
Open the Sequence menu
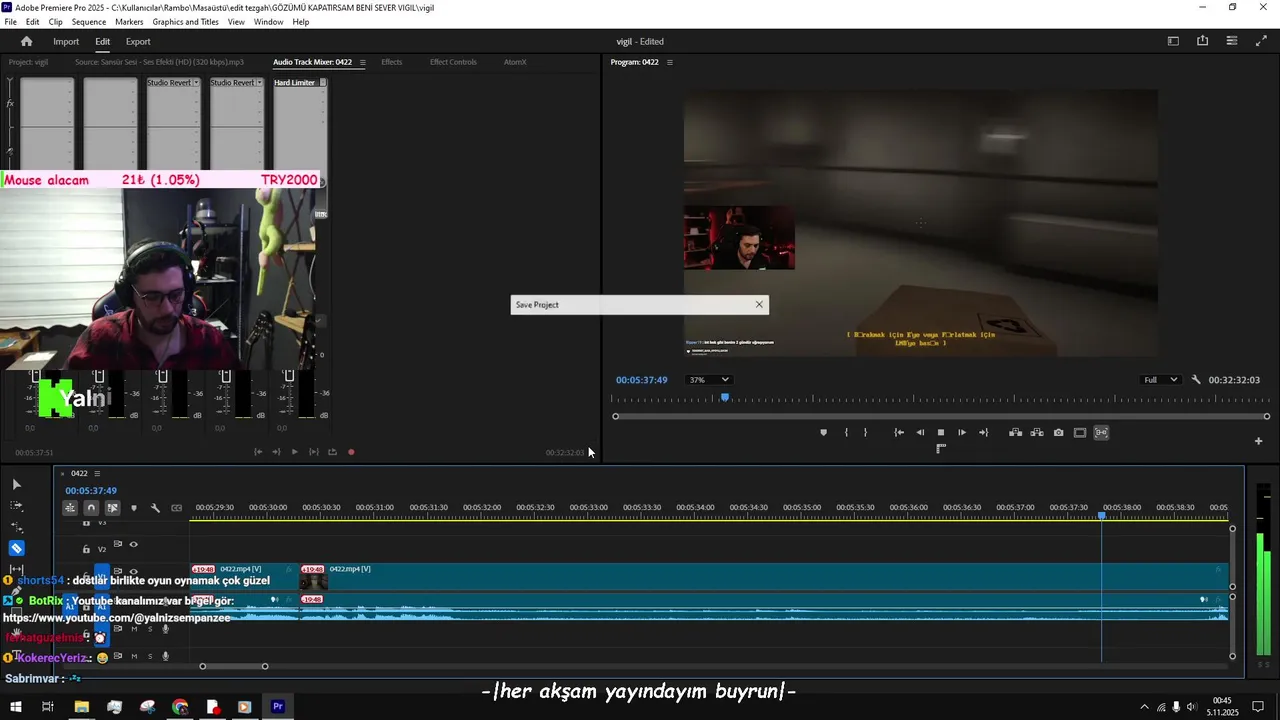[x=89, y=22]
